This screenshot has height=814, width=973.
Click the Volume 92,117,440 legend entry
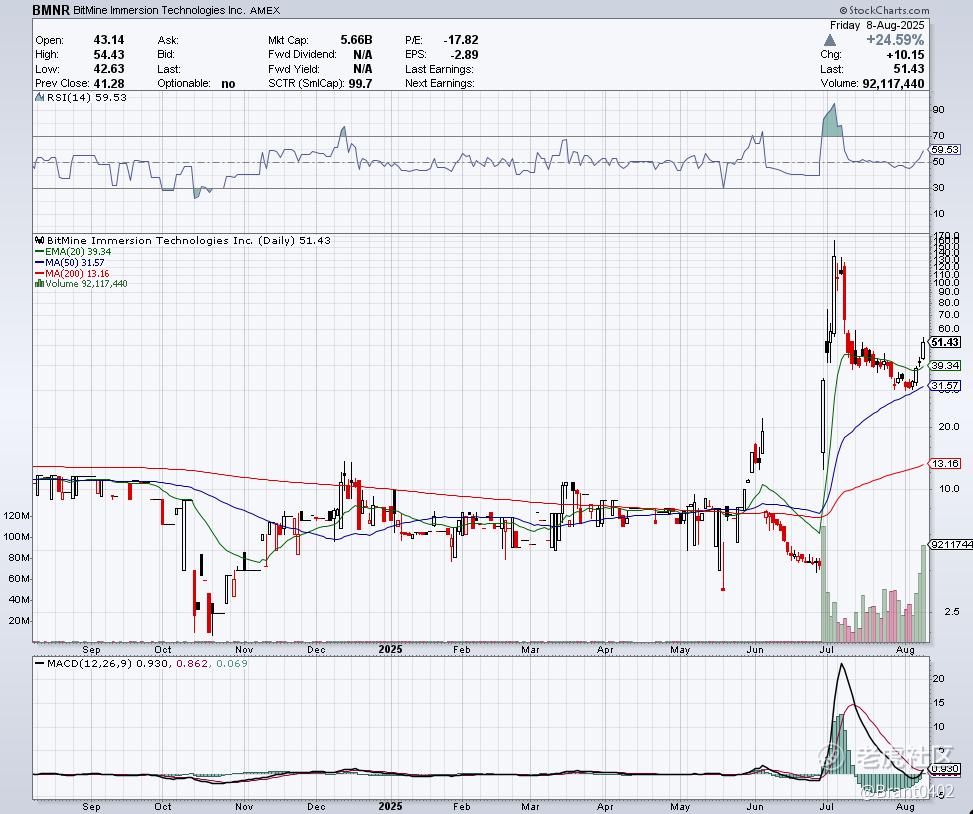pos(86,284)
